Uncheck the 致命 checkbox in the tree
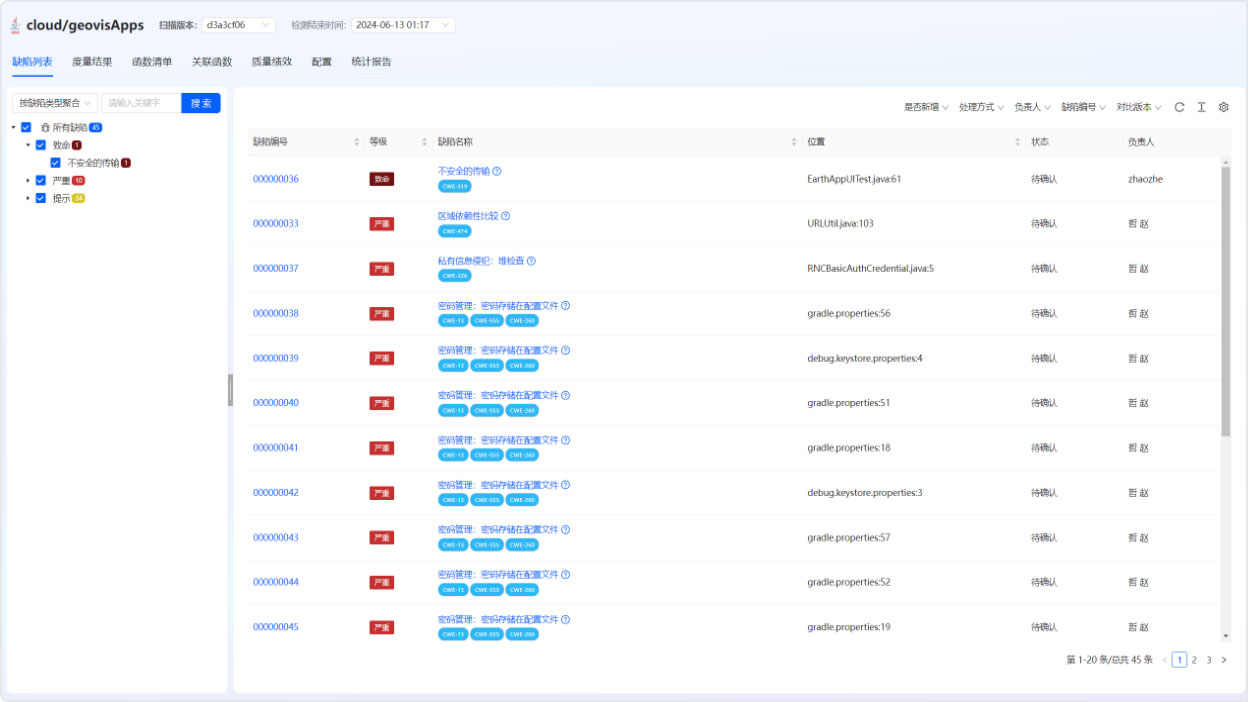Viewport: 1248px width, 702px height. [x=40, y=145]
